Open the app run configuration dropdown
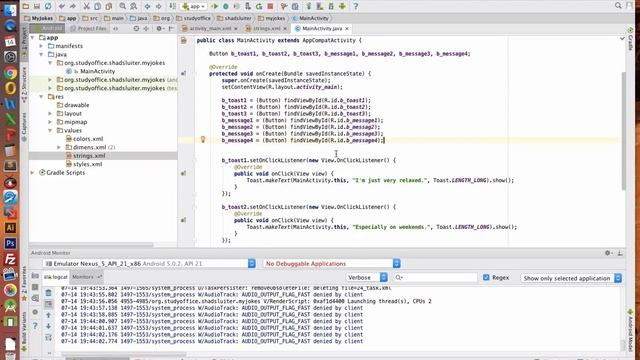This screenshot has width=640, height=360. coord(194,6)
